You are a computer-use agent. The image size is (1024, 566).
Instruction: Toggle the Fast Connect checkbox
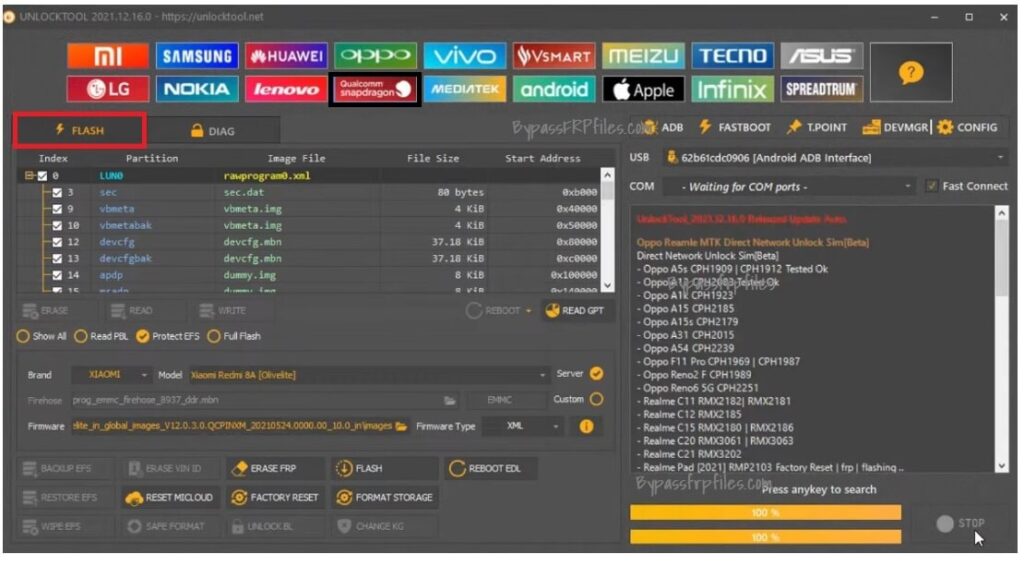pos(932,186)
